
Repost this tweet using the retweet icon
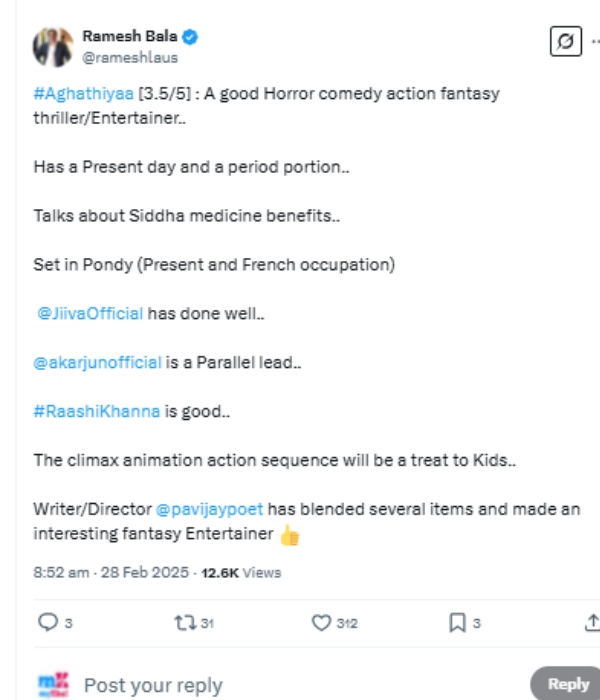tap(183, 623)
